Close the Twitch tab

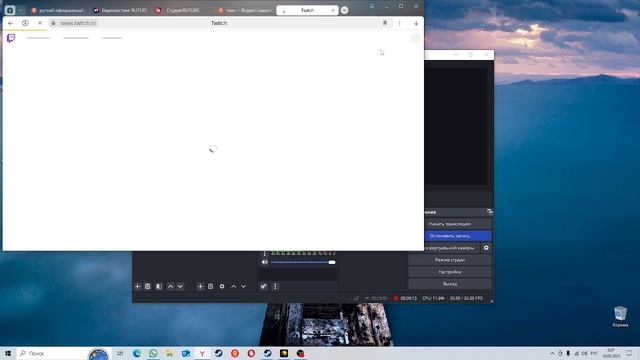(x=333, y=10)
